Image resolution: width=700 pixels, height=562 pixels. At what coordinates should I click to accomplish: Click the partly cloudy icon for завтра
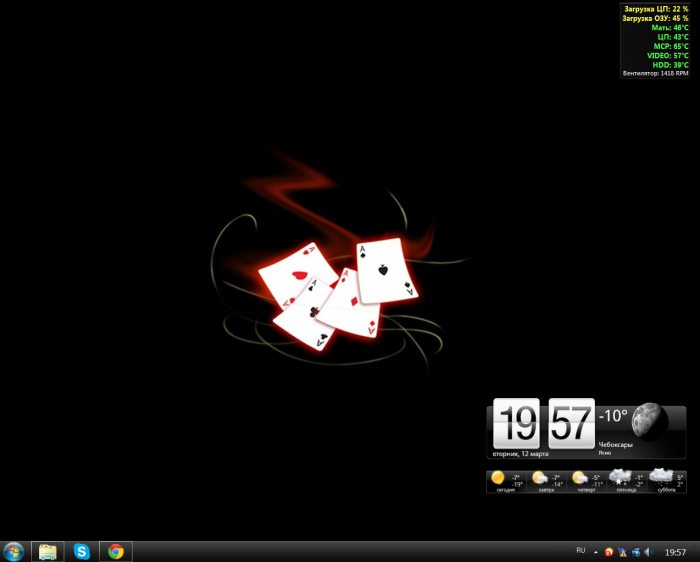[540, 478]
